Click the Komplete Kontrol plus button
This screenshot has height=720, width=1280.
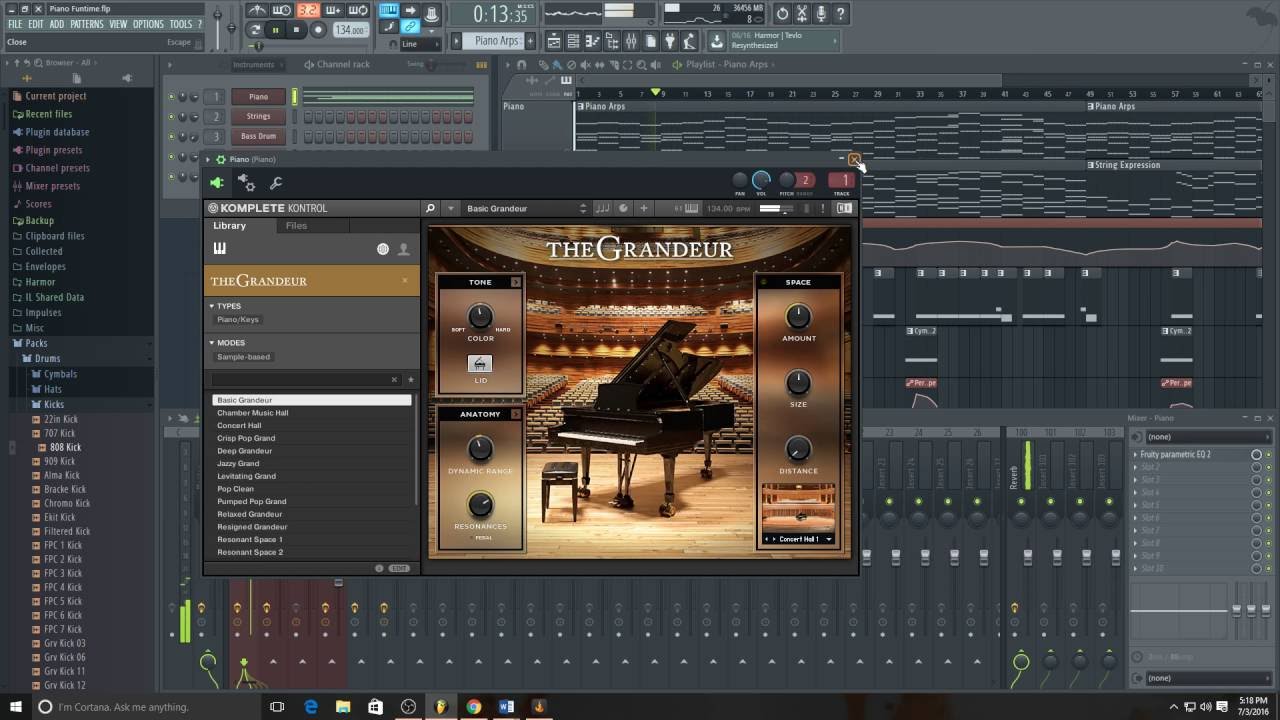(x=644, y=208)
